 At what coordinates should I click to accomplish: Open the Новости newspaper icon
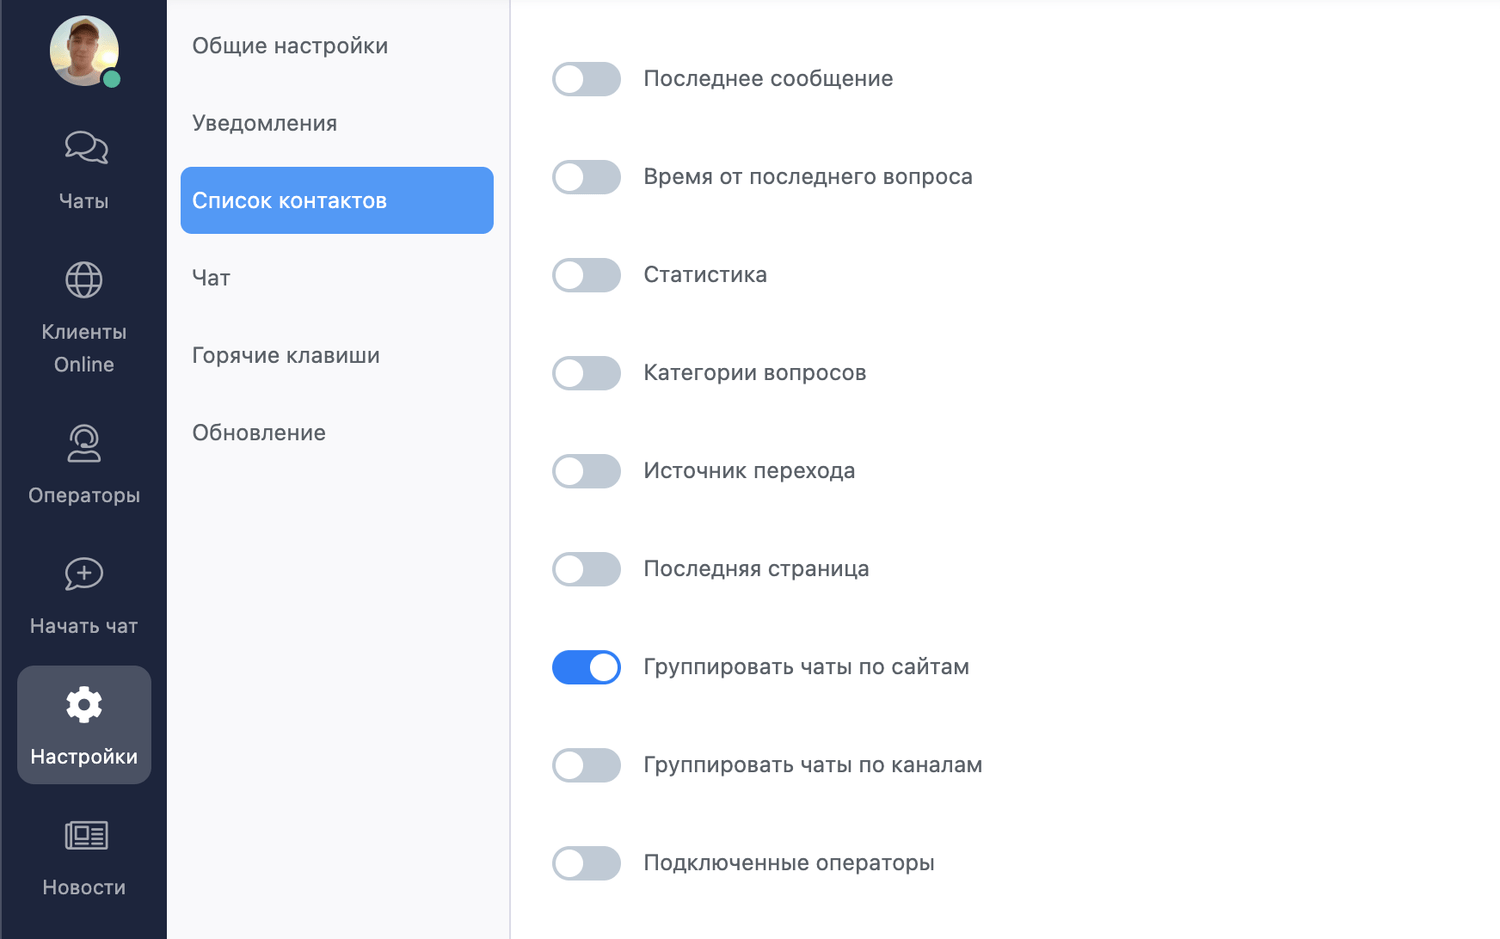point(86,835)
